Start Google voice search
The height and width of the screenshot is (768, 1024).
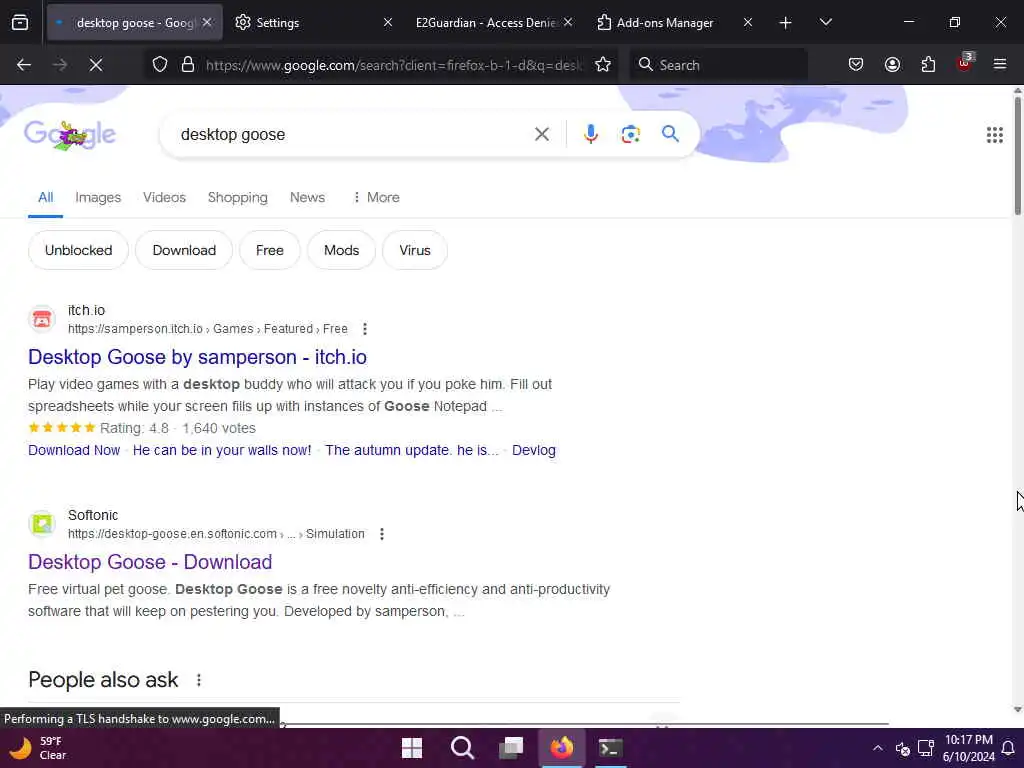point(590,135)
